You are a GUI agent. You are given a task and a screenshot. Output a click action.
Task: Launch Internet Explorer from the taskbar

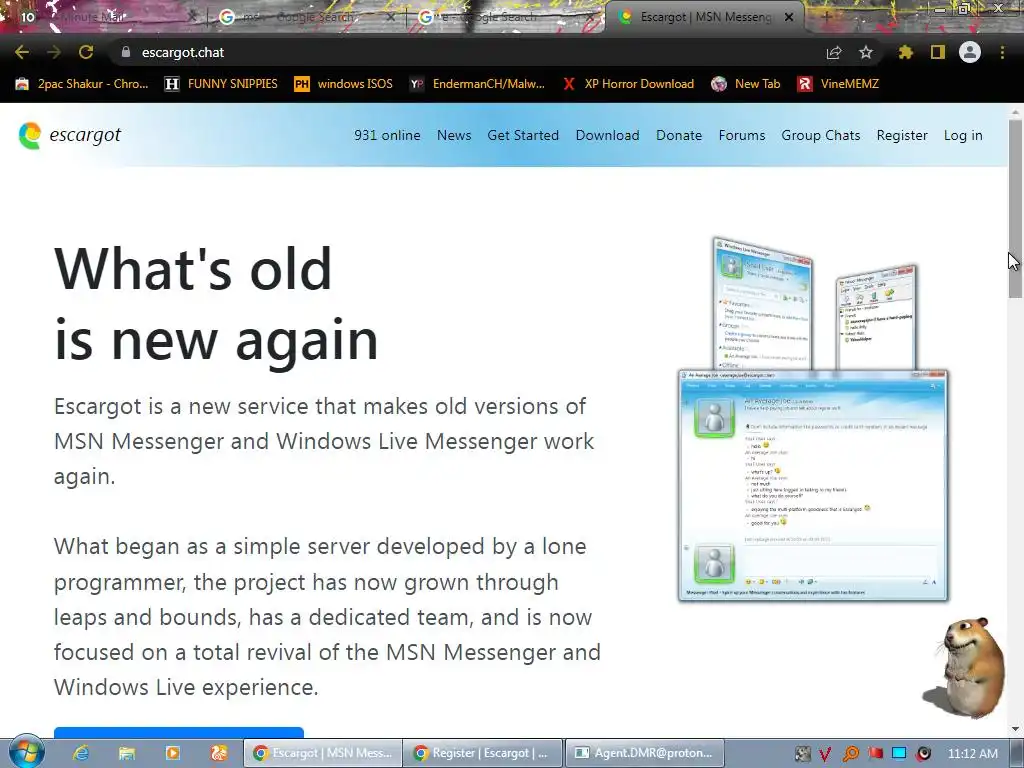[80, 753]
